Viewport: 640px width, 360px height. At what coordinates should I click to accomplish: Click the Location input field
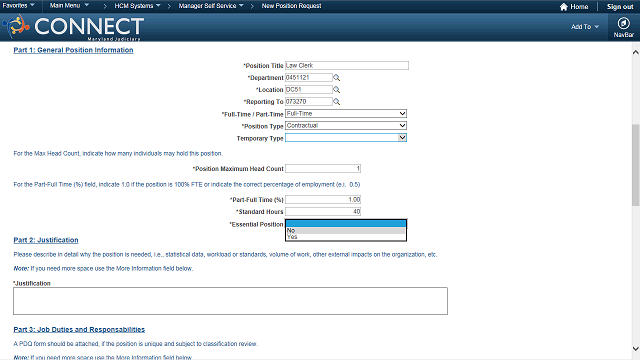(309, 89)
